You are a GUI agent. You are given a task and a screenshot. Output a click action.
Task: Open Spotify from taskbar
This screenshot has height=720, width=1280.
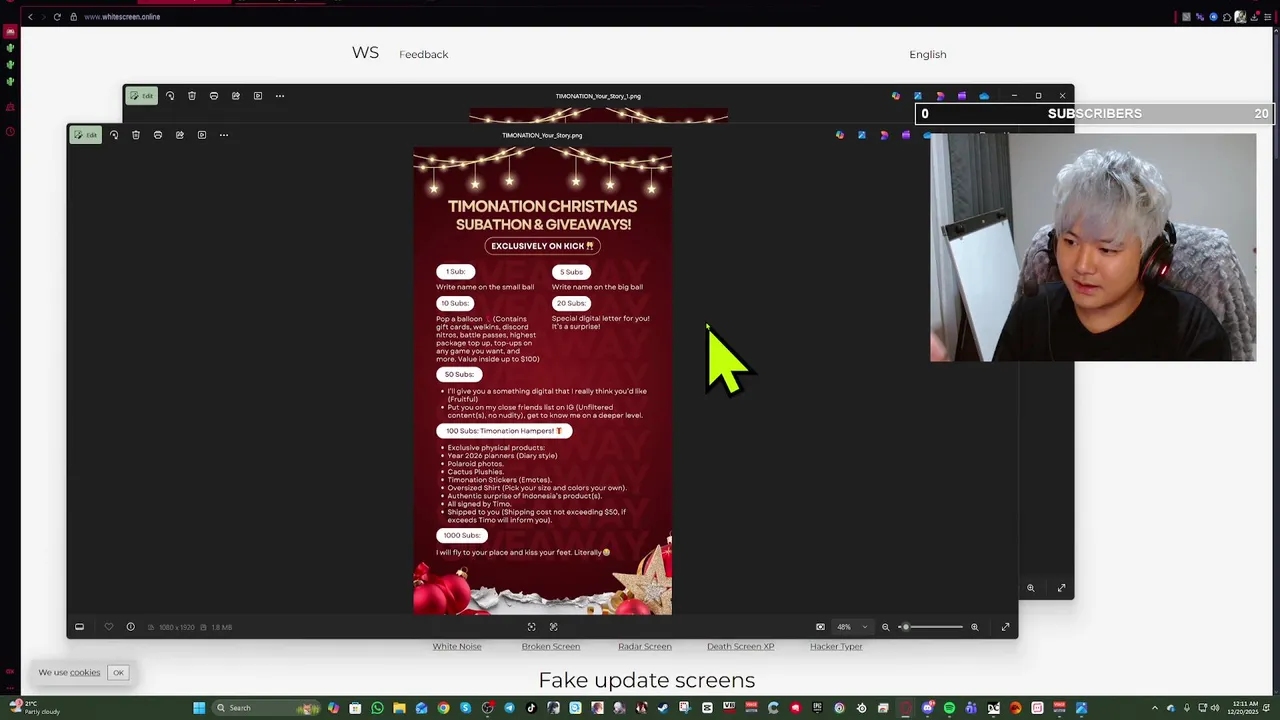[949, 708]
